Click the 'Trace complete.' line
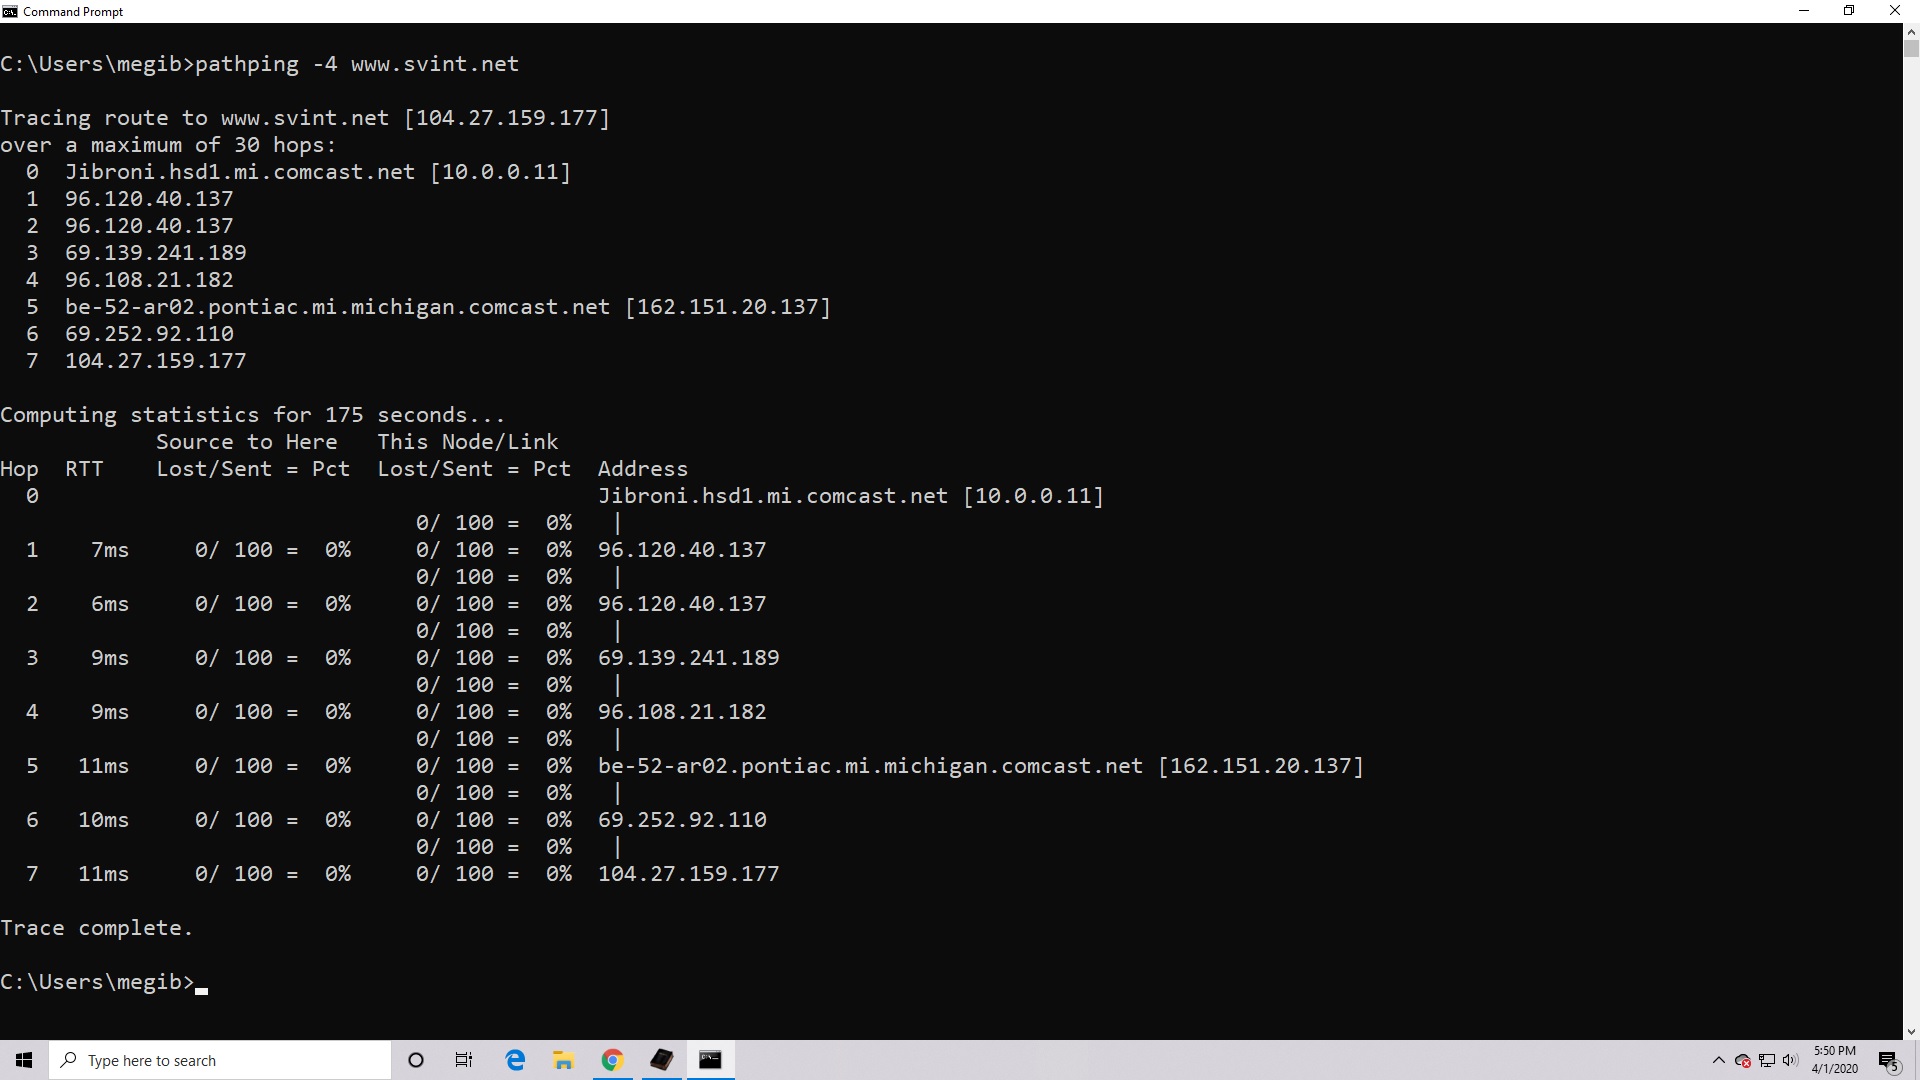Image resolution: width=1920 pixels, height=1080 pixels. tap(97, 928)
